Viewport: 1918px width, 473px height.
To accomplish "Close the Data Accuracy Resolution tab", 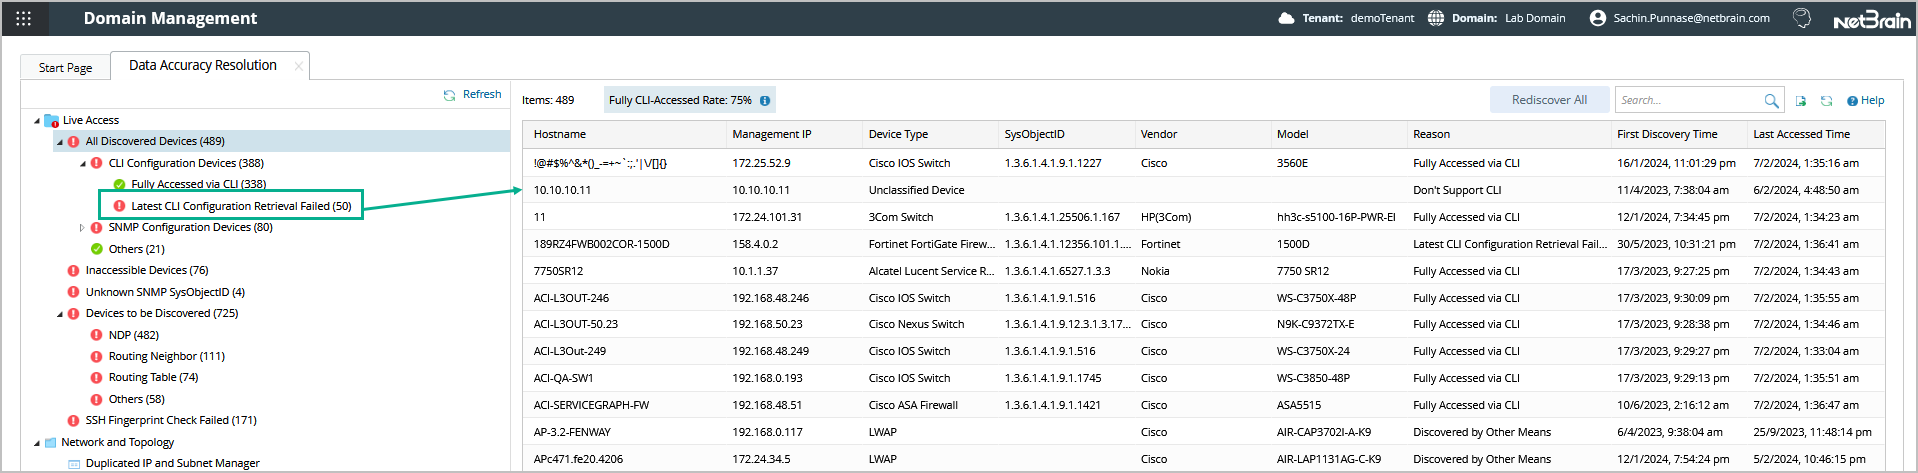I will click(x=298, y=66).
